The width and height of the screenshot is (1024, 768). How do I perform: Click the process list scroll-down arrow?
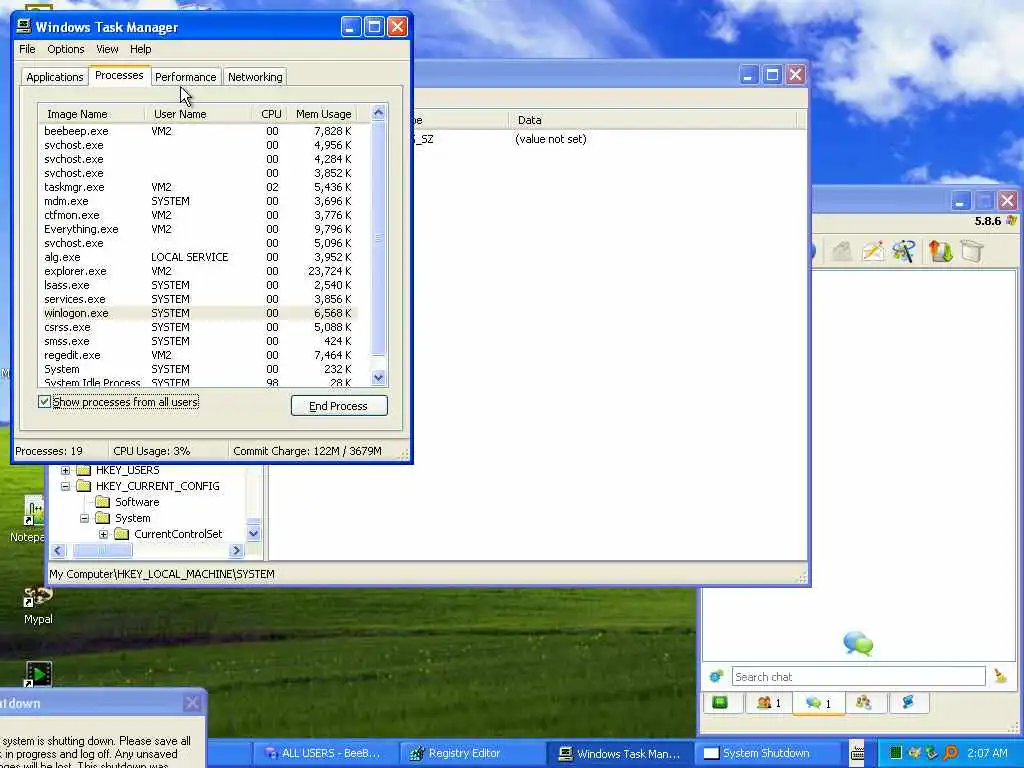[x=379, y=377]
